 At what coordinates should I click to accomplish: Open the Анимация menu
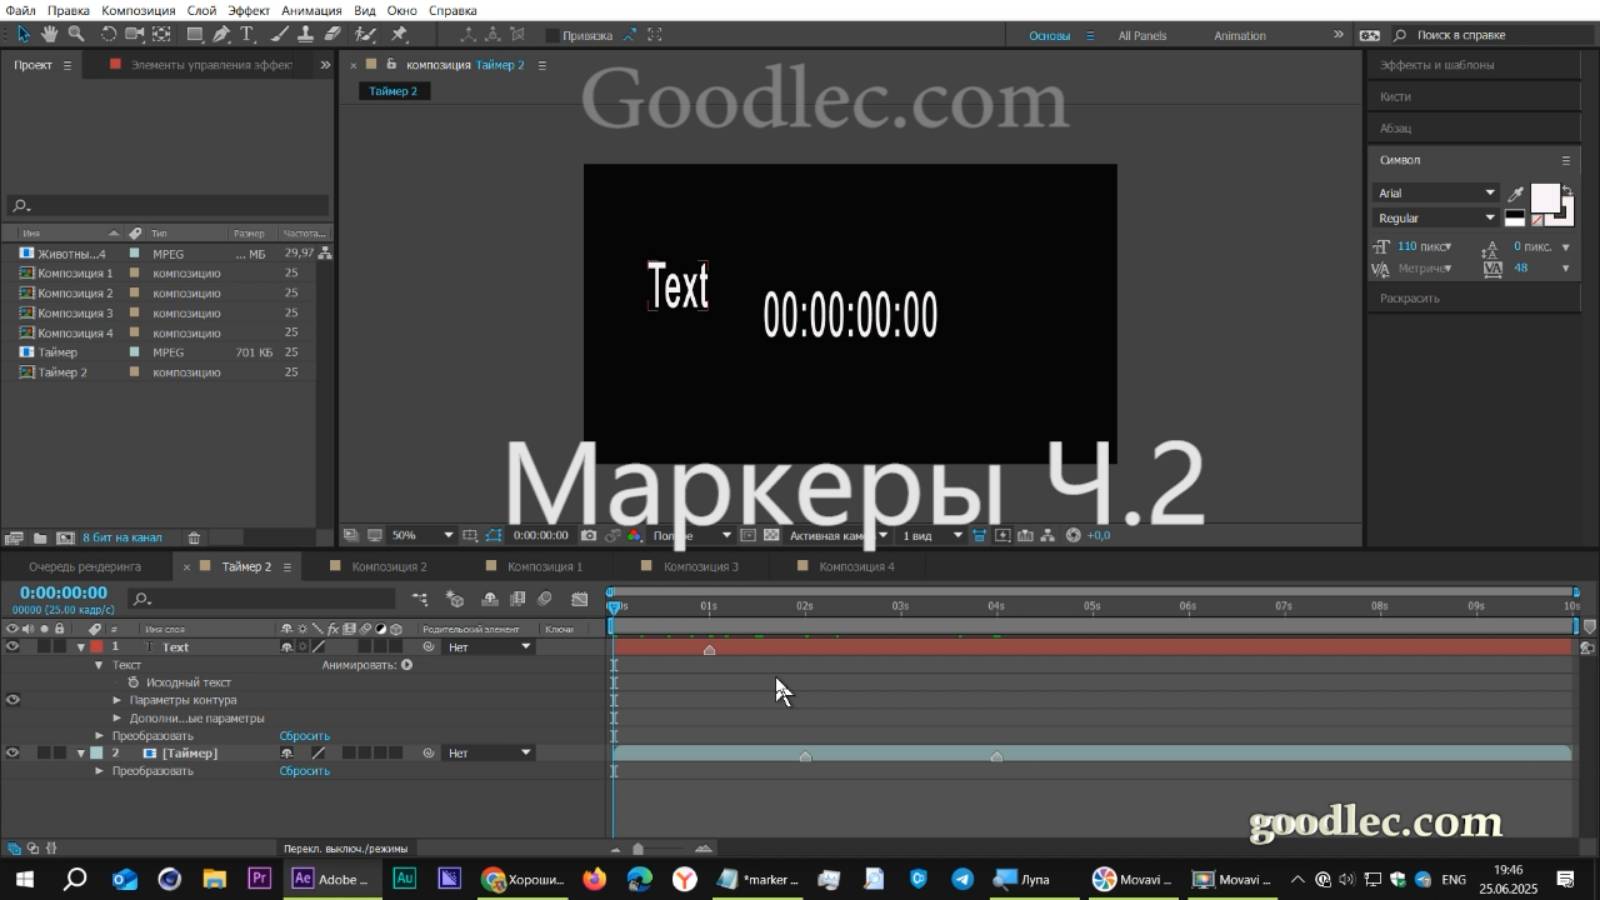[x=311, y=10]
